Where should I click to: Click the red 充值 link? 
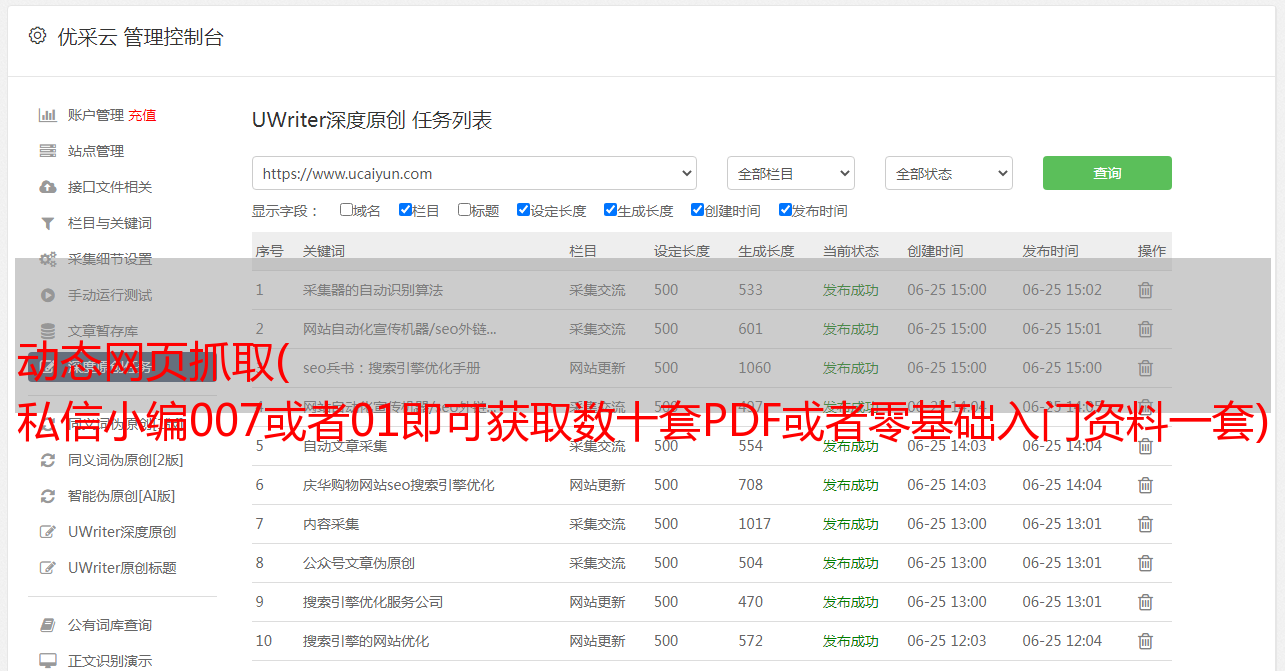142,115
